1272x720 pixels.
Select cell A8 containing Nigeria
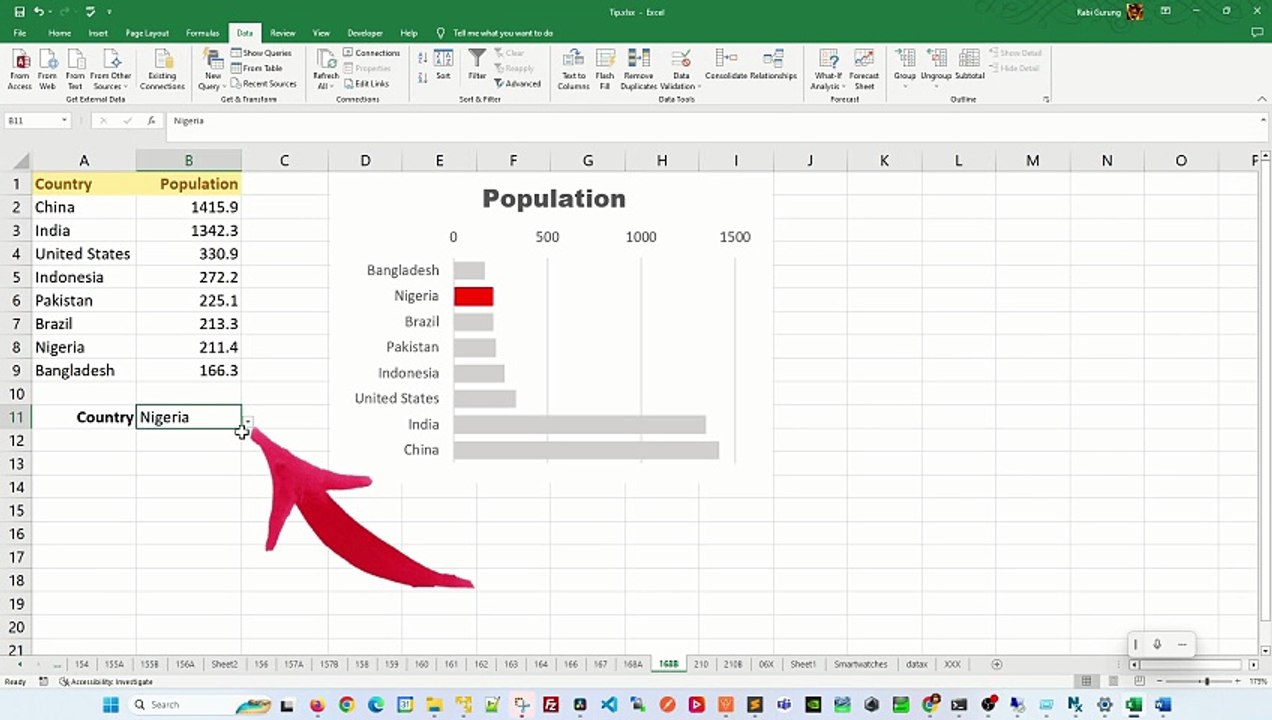tap(83, 347)
